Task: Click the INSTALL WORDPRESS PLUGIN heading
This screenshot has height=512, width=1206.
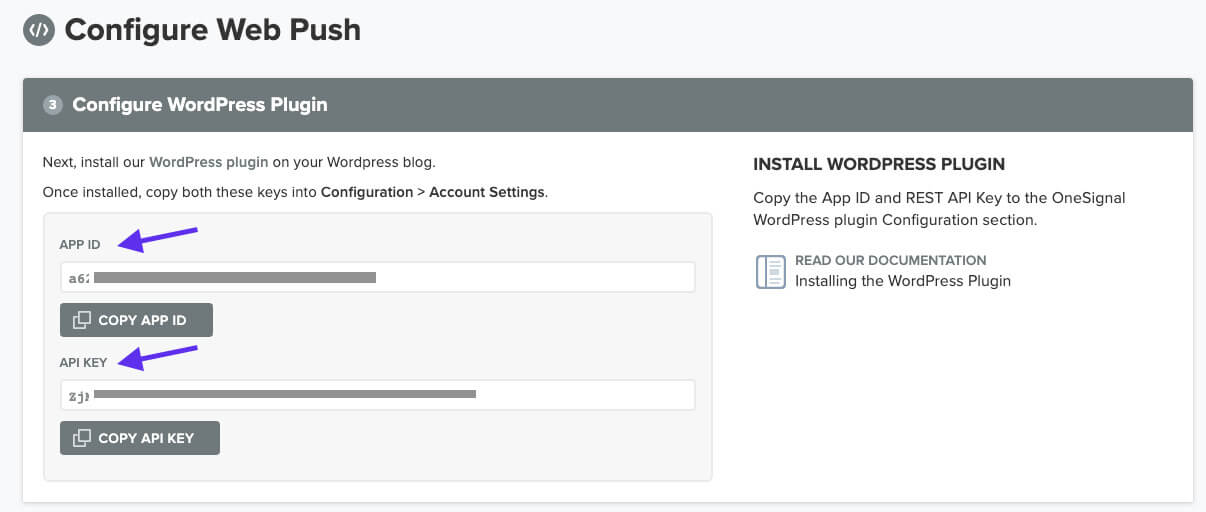Action: [x=879, y=164]
